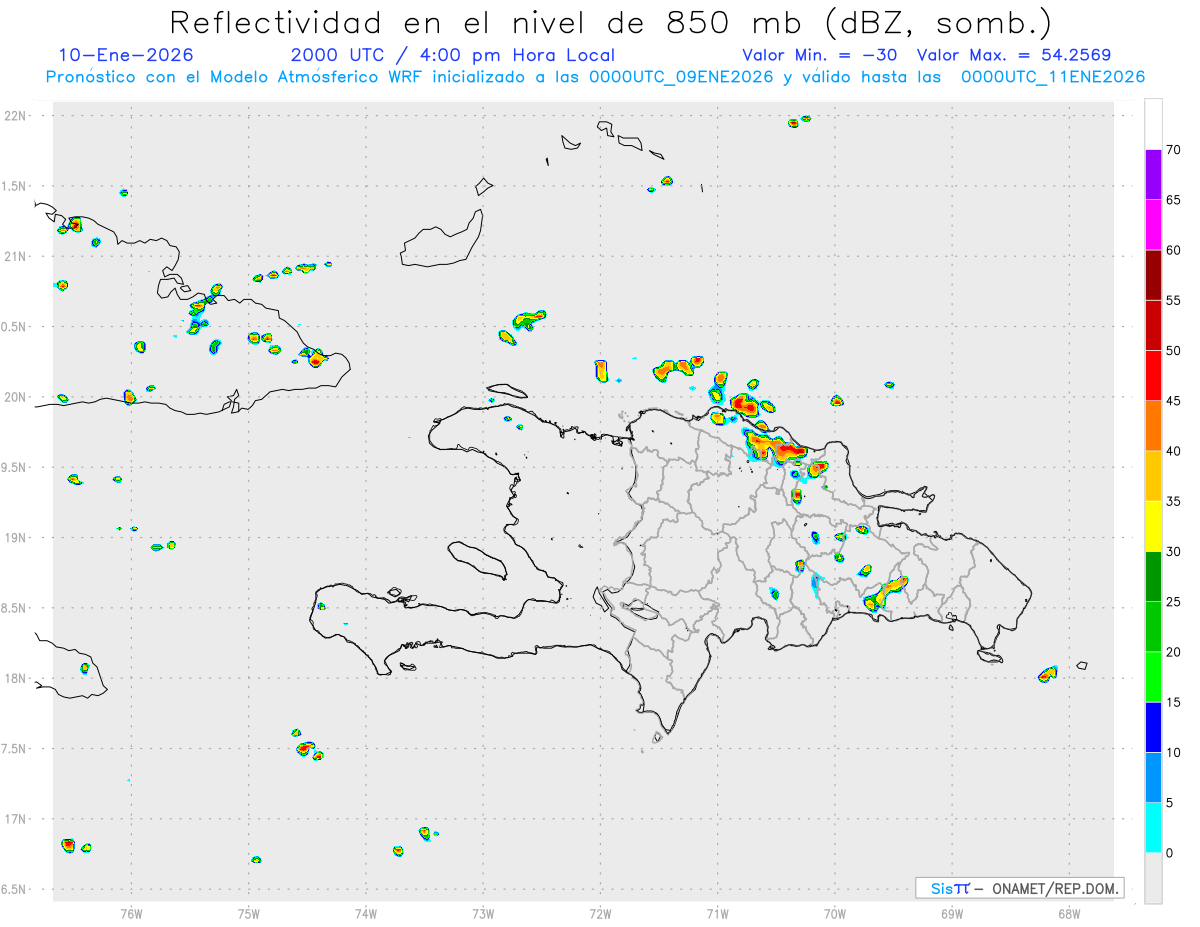Image resolution: width=1200 pixels, height=927 pixels.
Task: Click the '50' color bar scale label
Action: point(1173,351)
